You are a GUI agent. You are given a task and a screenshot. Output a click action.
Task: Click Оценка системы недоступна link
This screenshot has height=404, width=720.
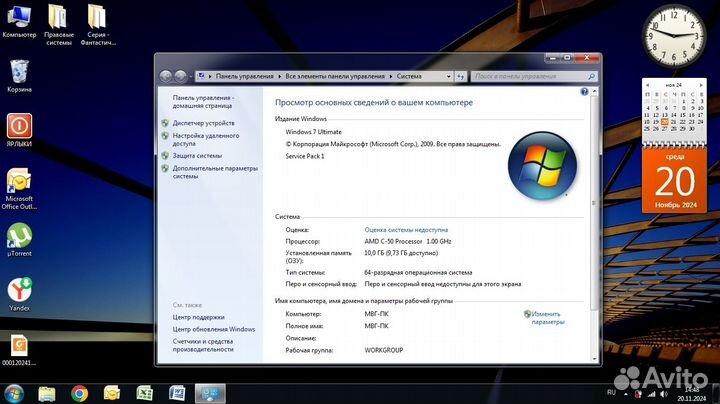point(406,230)
